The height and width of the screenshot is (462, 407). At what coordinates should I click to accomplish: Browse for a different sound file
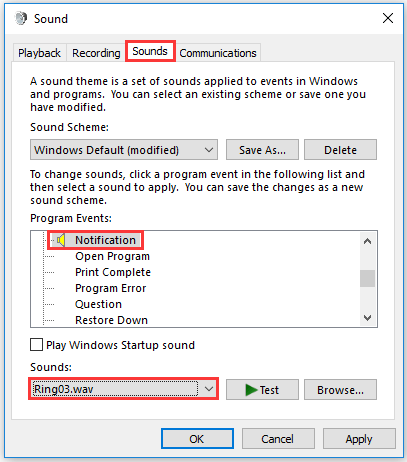(x=340, y=389)
